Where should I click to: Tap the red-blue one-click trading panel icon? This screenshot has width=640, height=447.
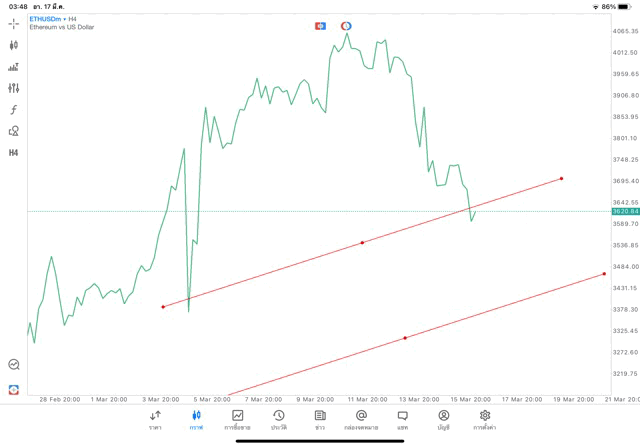[x=321, y=25]
